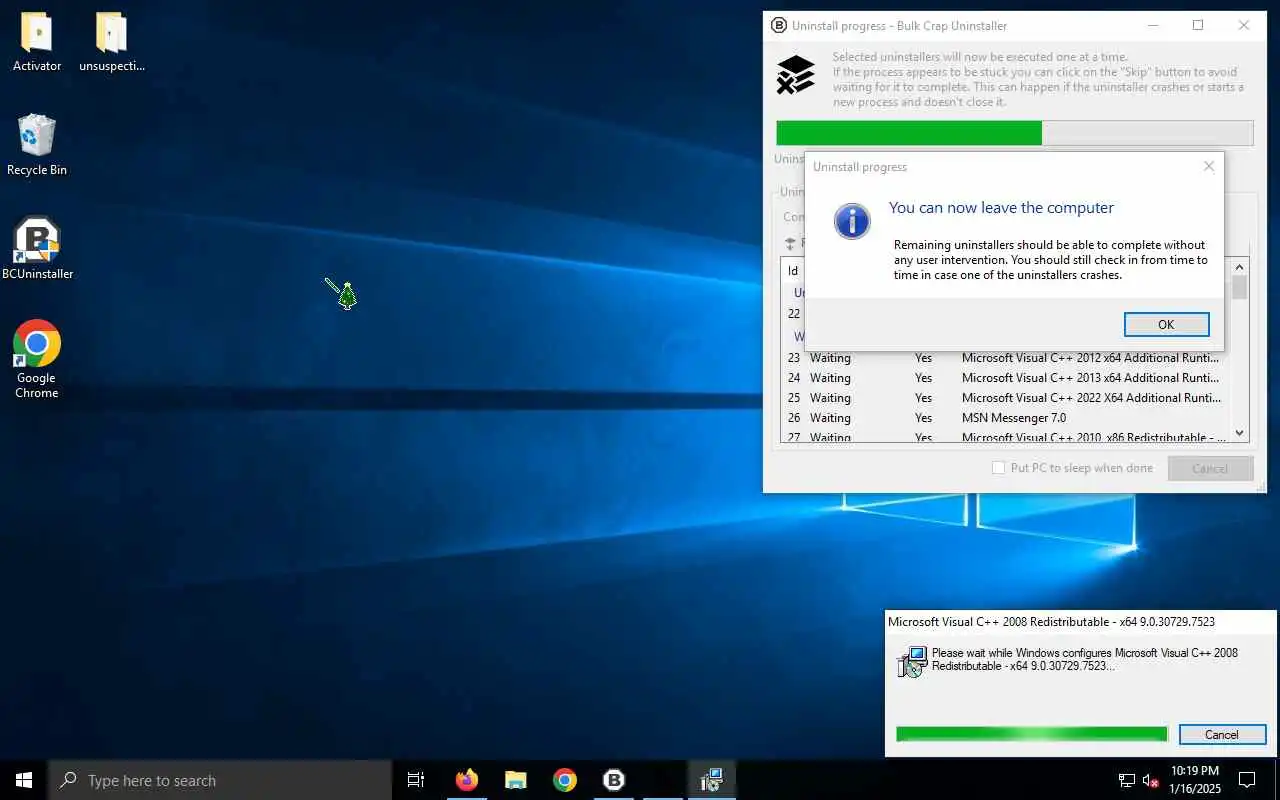
Task: Click the network icon in system tray
Action: tap(1127, 780)
